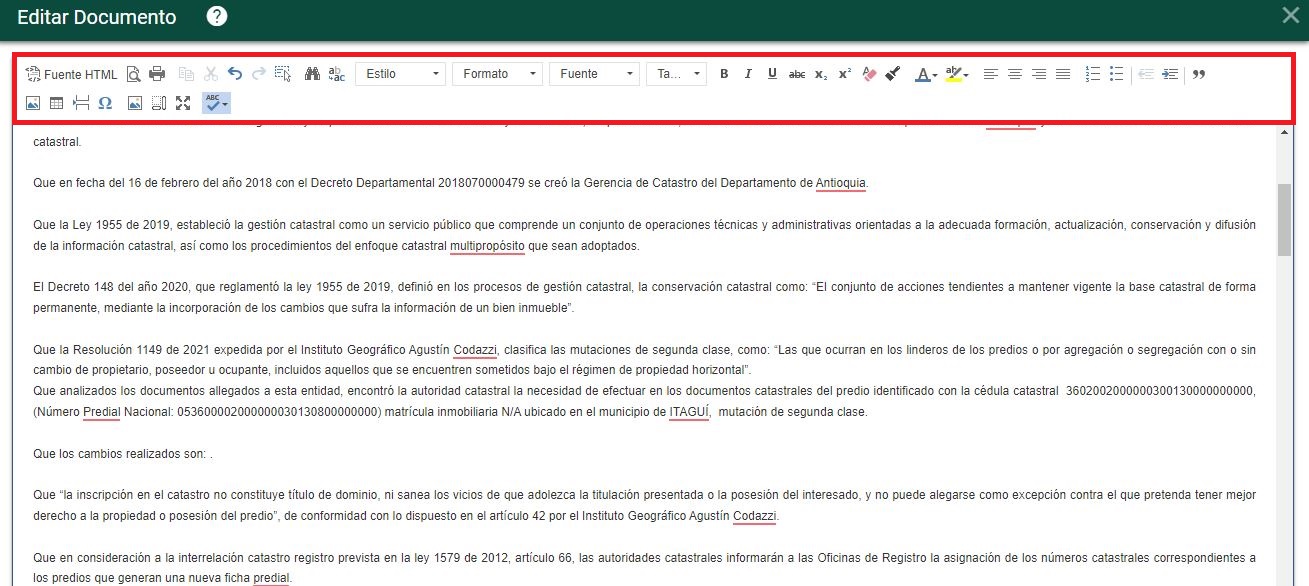The image size is (1309, 586).
Task: Toggle strikethrough formatting
Action: (797, 74)
